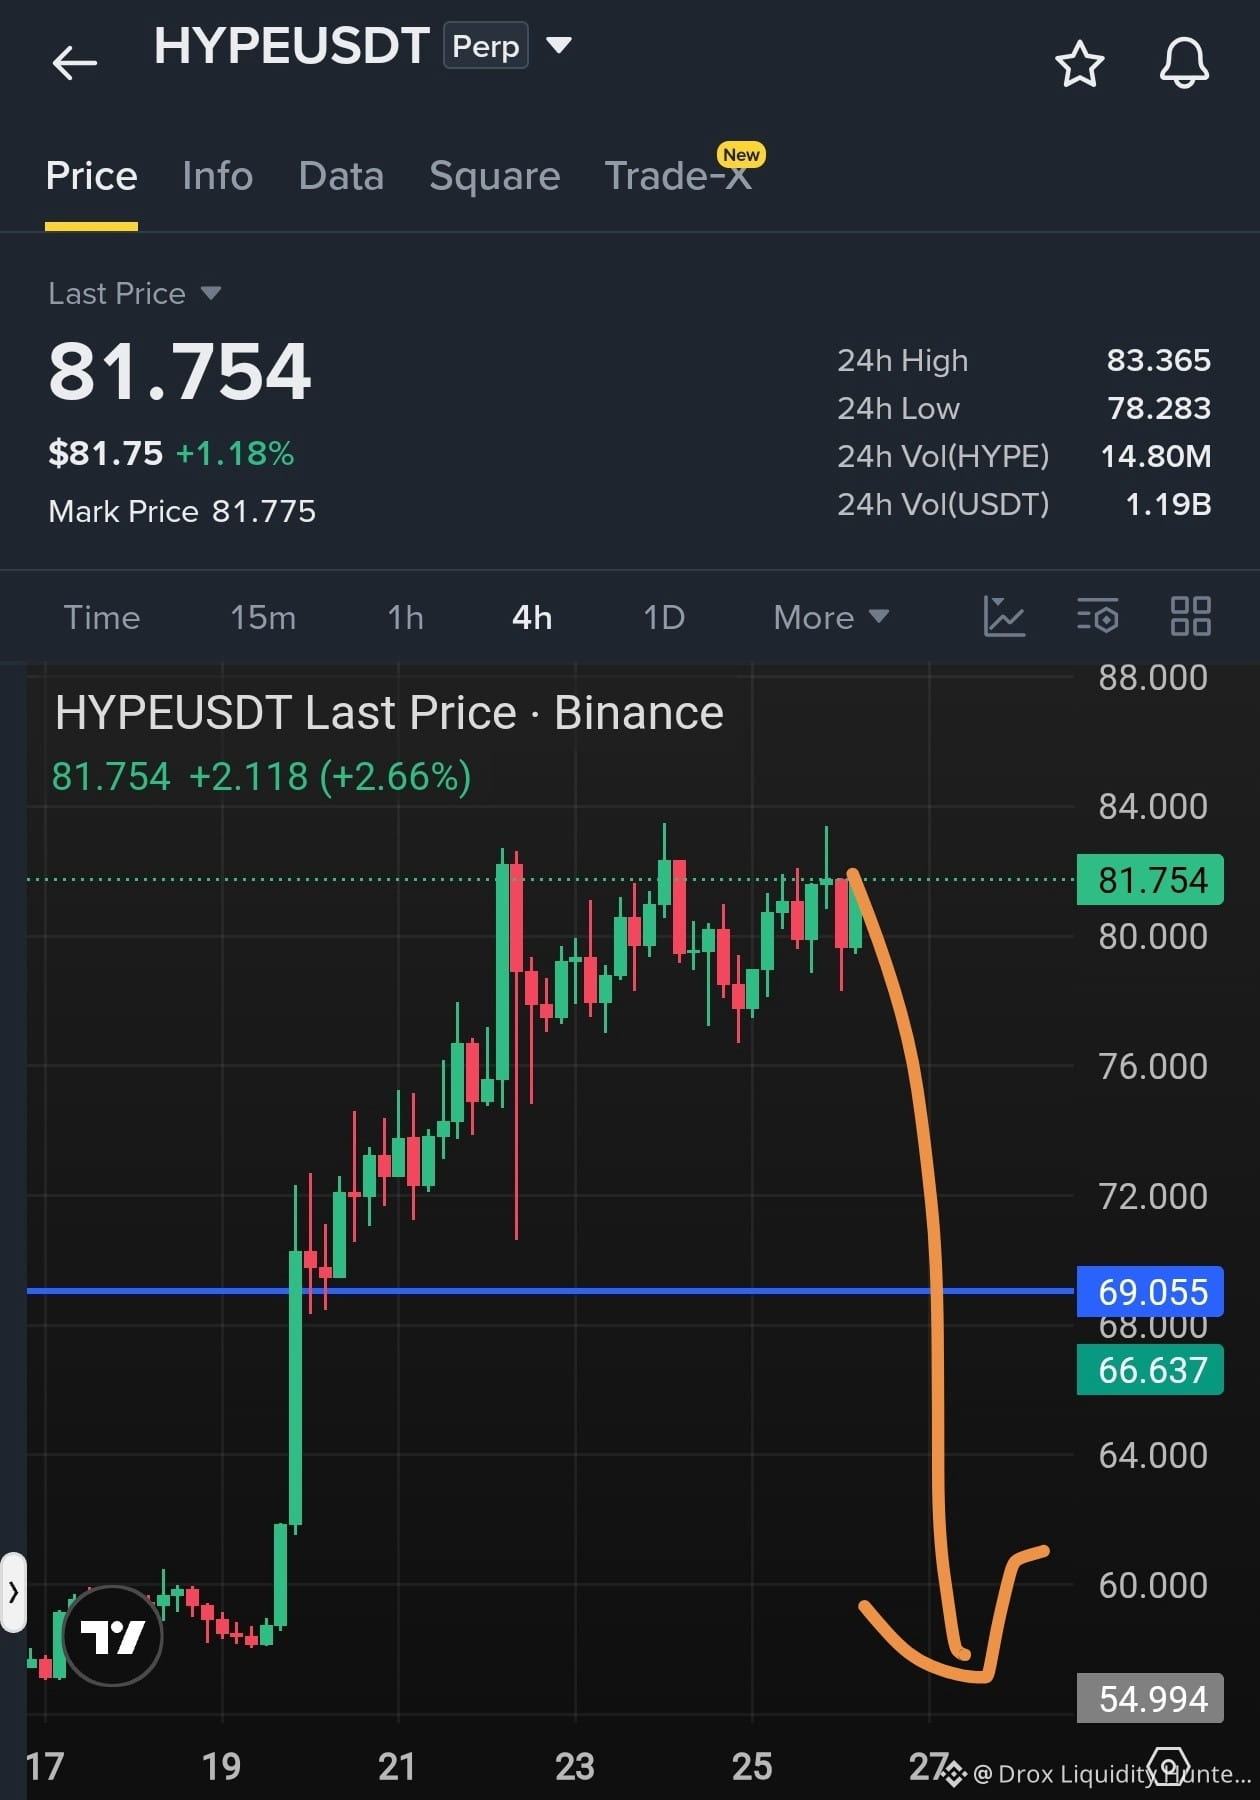Click the 81.754 current price label on axis
The image size is (1260, 1800).
1150,880
